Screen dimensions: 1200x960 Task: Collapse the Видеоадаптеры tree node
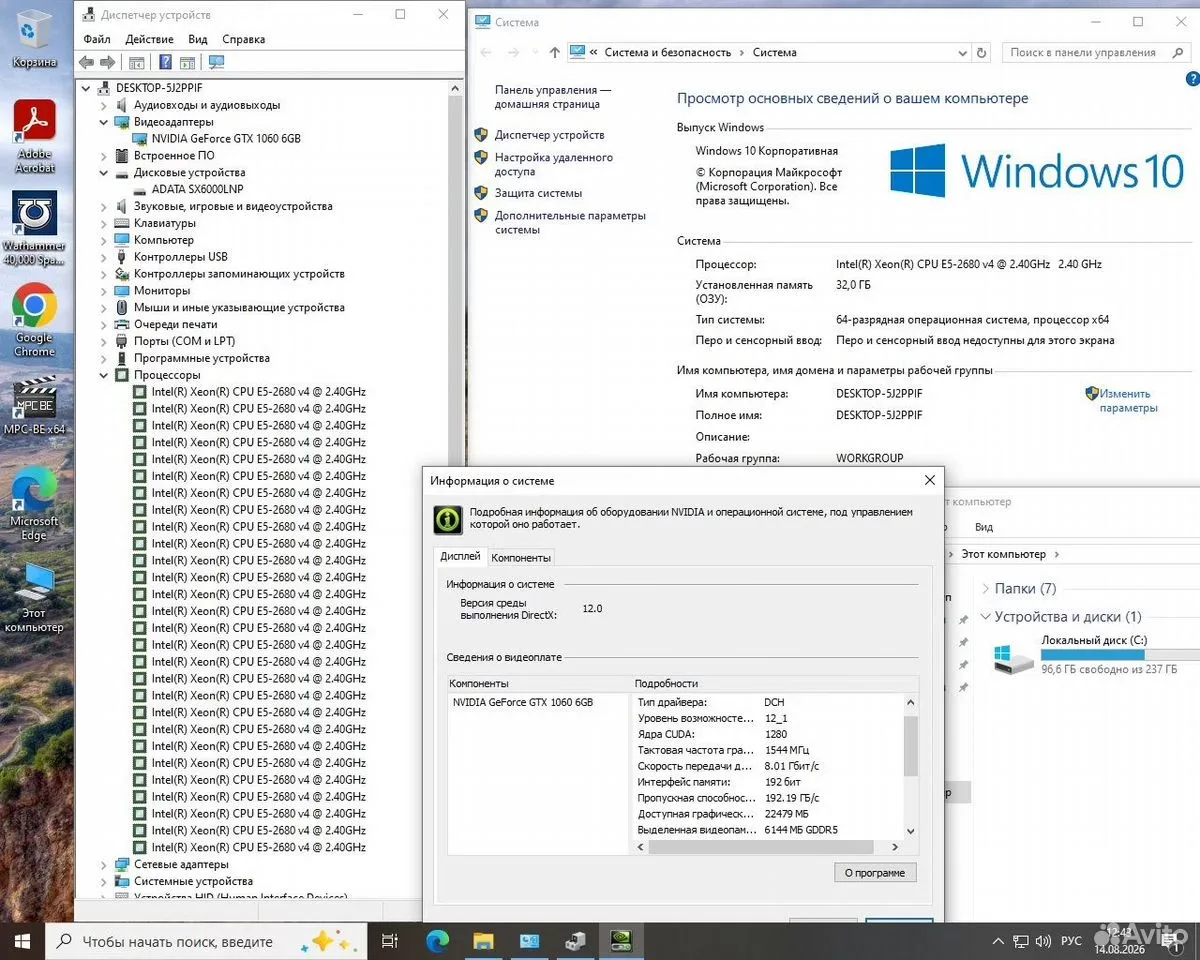click(104, 122)
